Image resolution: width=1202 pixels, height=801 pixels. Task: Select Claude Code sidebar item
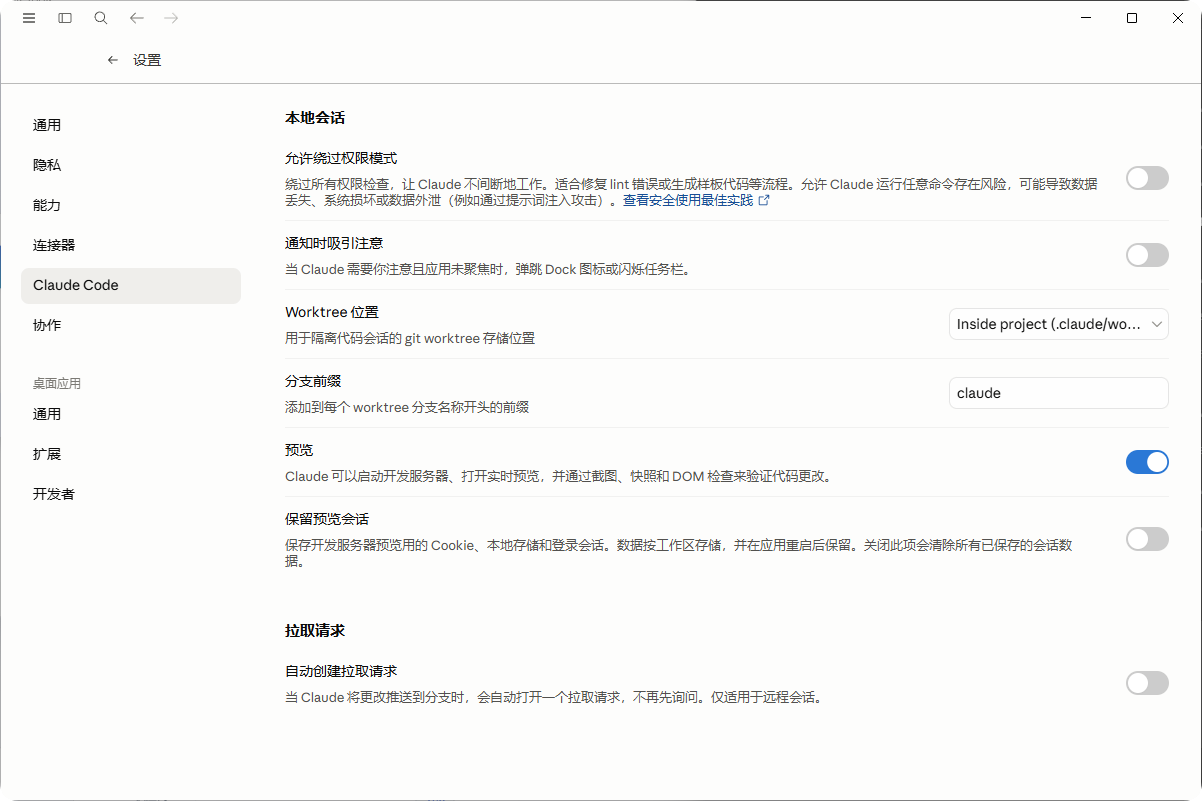[131, 285]
